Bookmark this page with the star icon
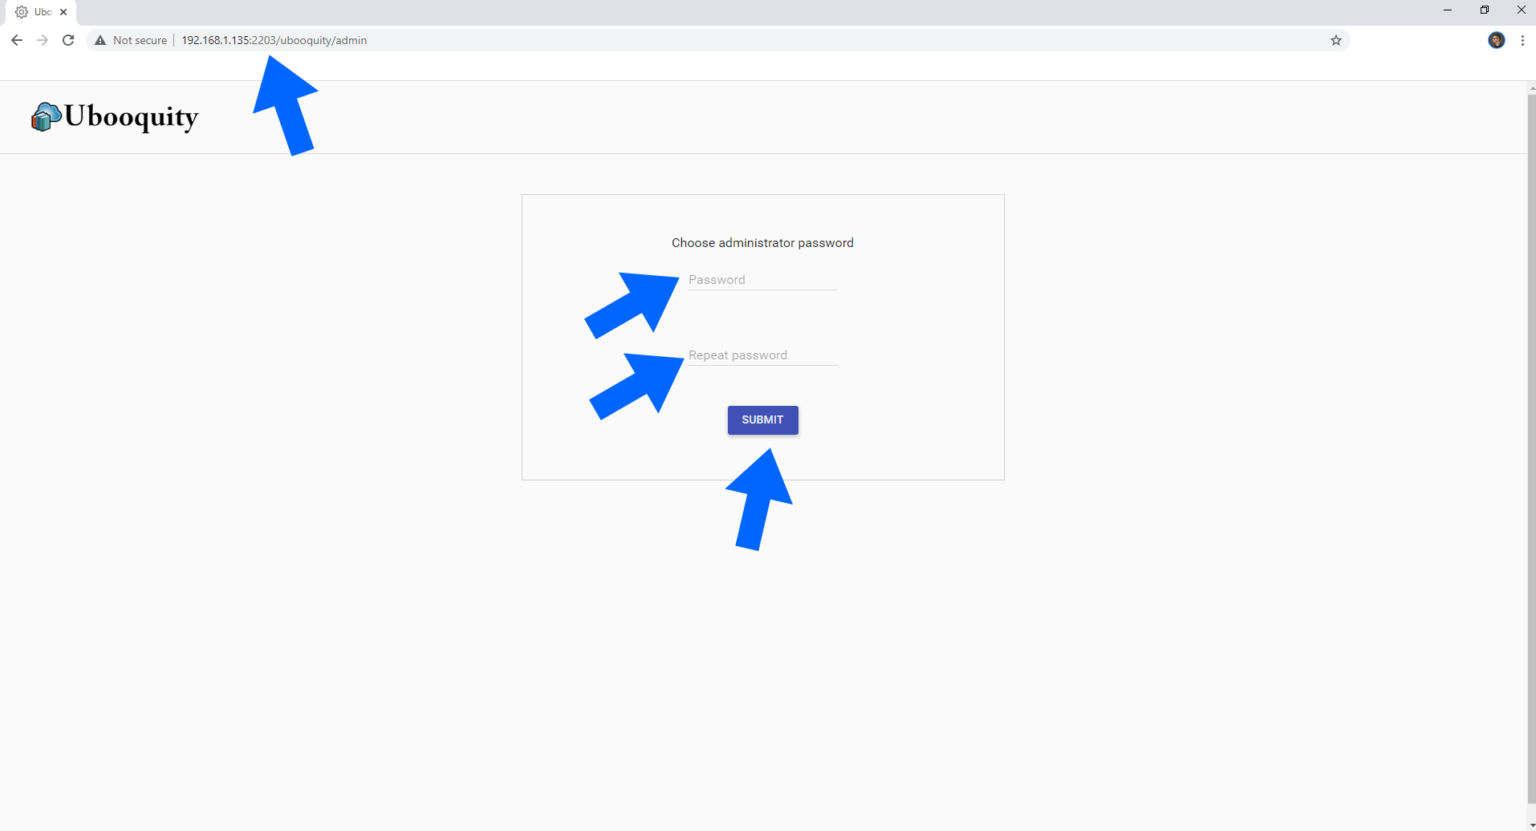1536x831 pixels. pos(1336,40)
